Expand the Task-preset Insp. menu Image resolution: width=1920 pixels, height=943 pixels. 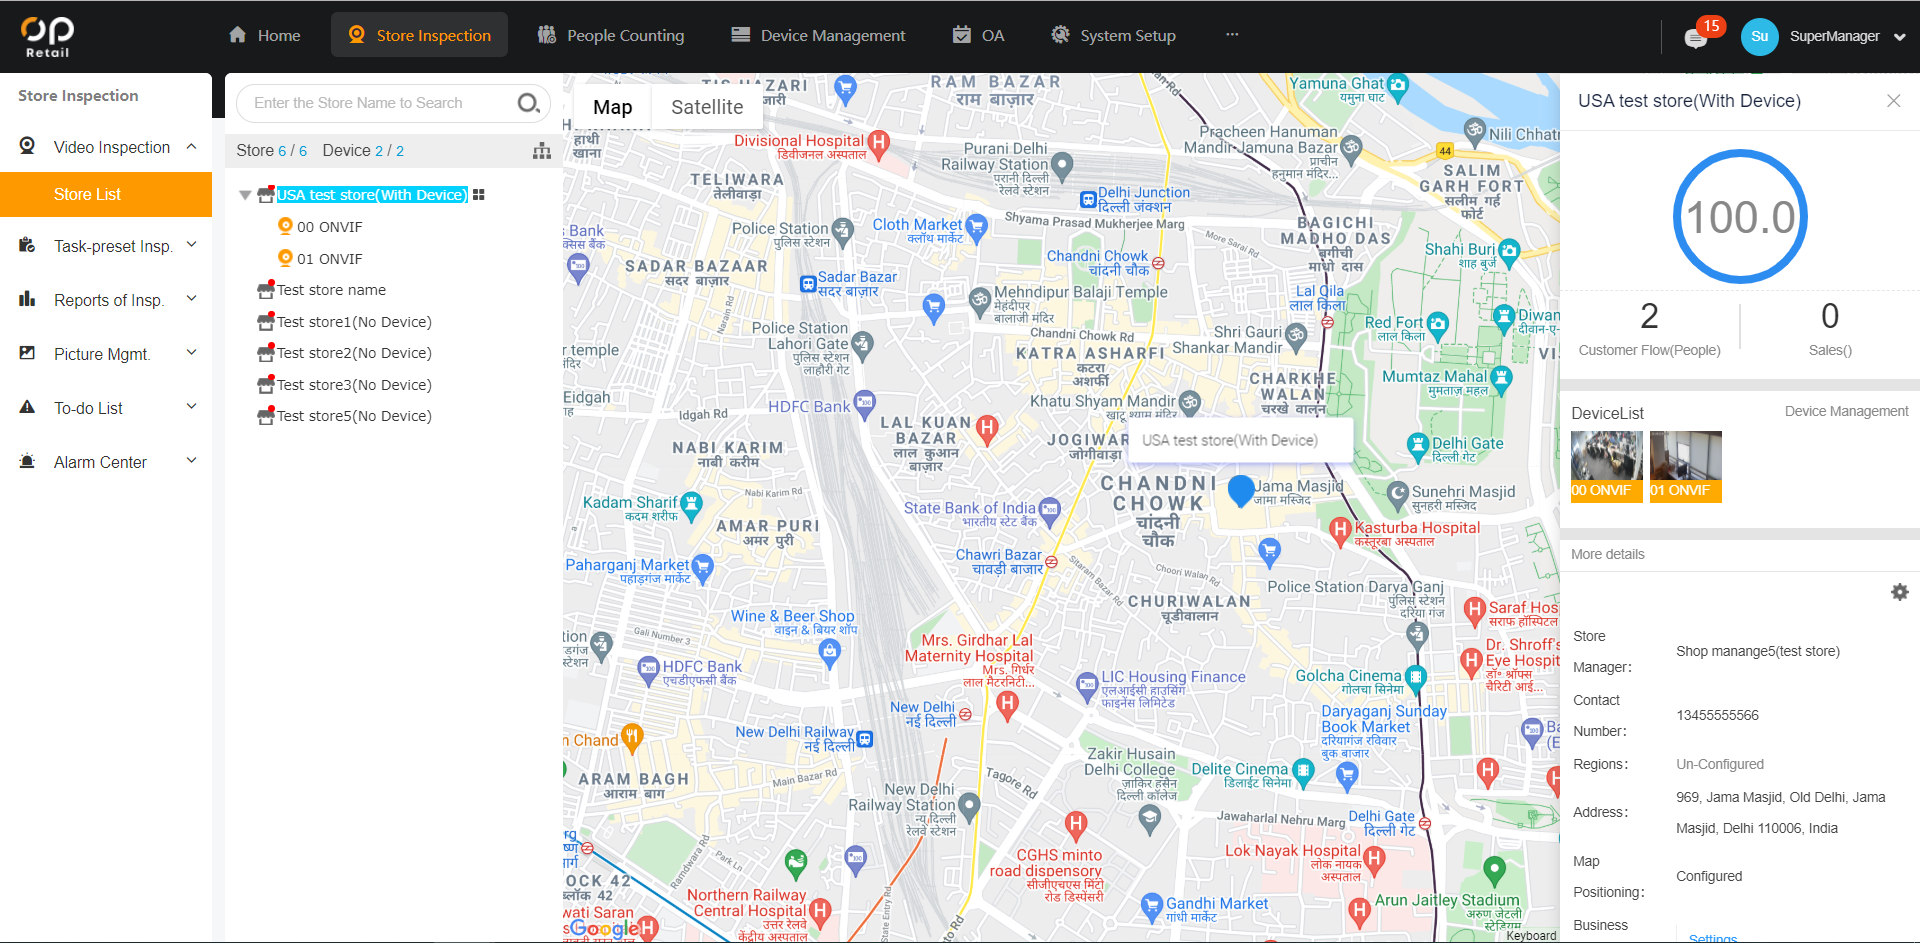pyautogui.click(x=191, y=245)
